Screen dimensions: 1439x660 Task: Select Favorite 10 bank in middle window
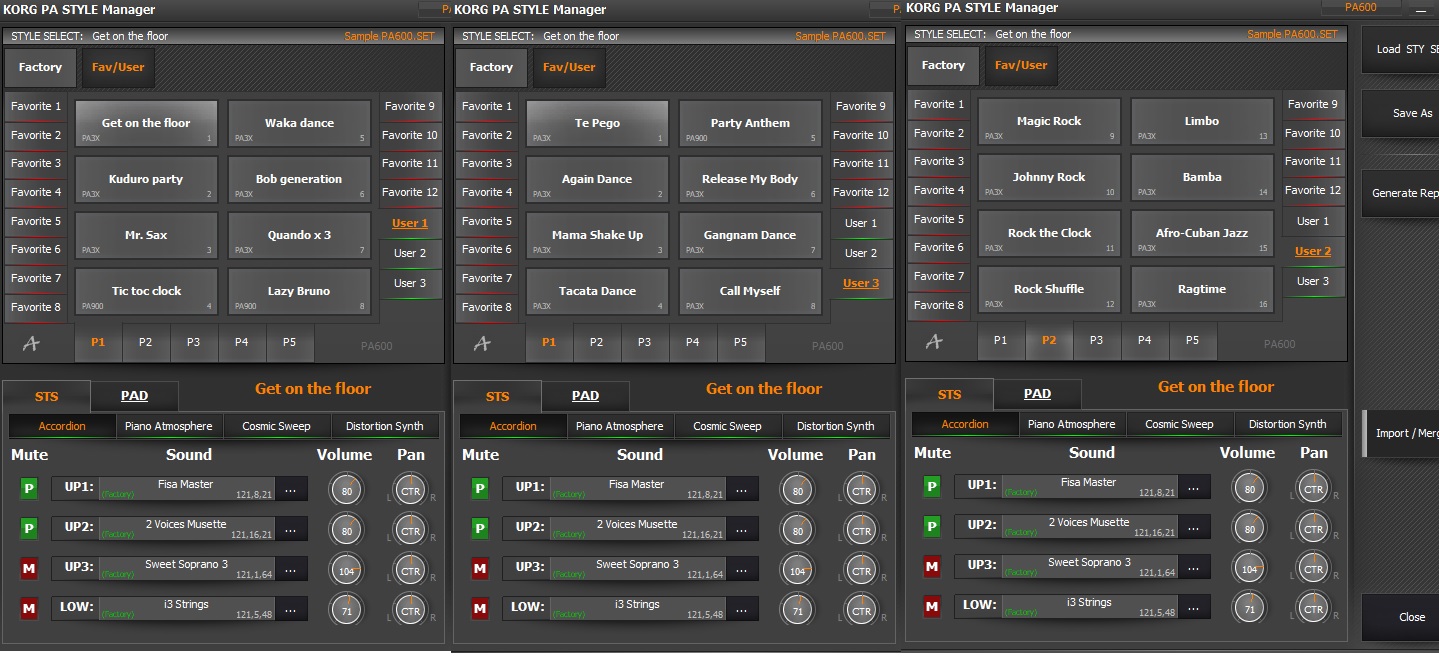coord(860,136)
